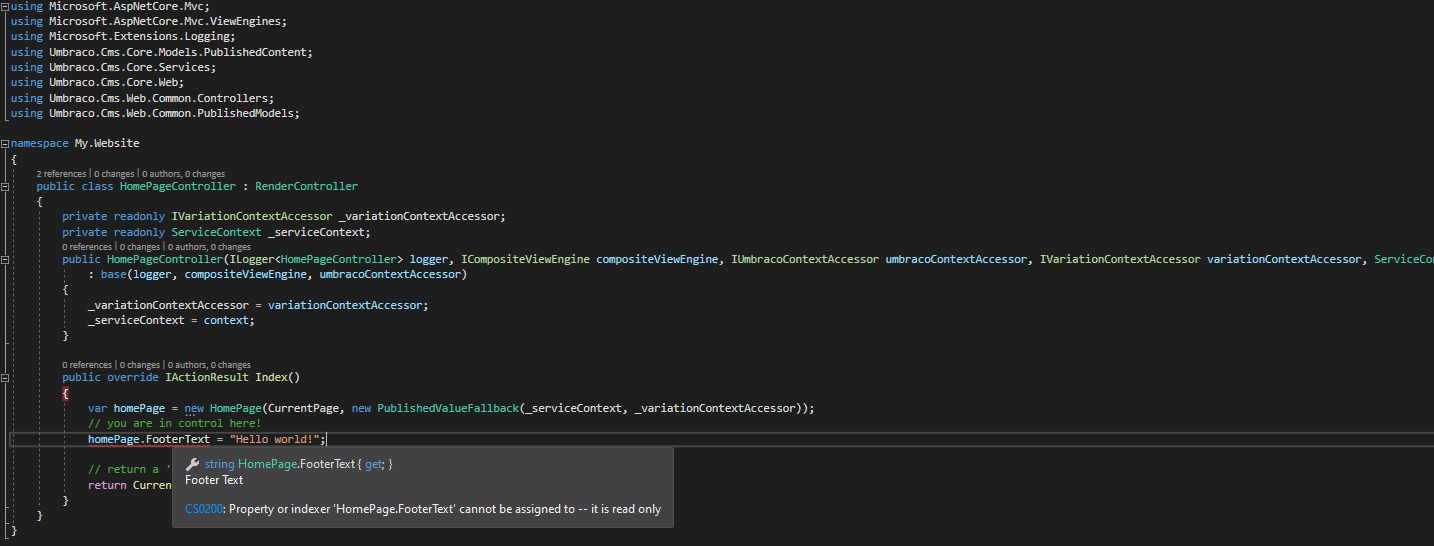Click '0 references' above Index method
The image size is (1434, 546).
tap(87, 365)
